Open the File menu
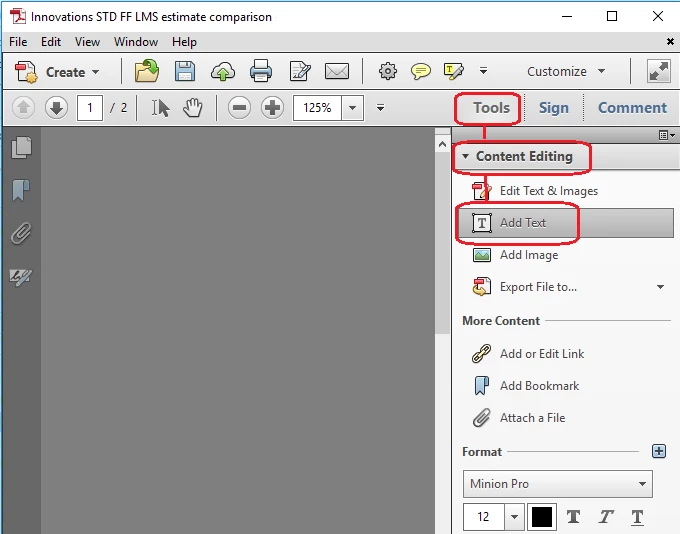 tap(18, 42)
